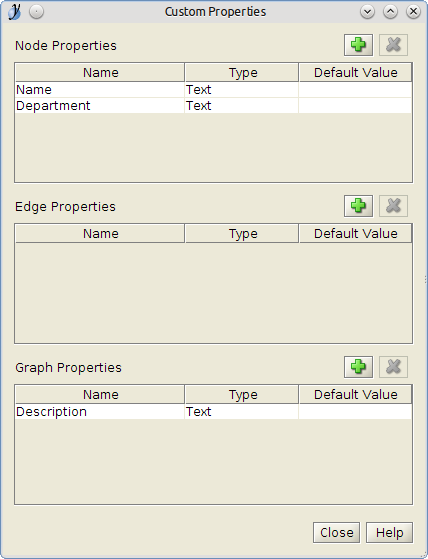
Task: Open the Type cell of Name node property
Action: pos(241,89)
